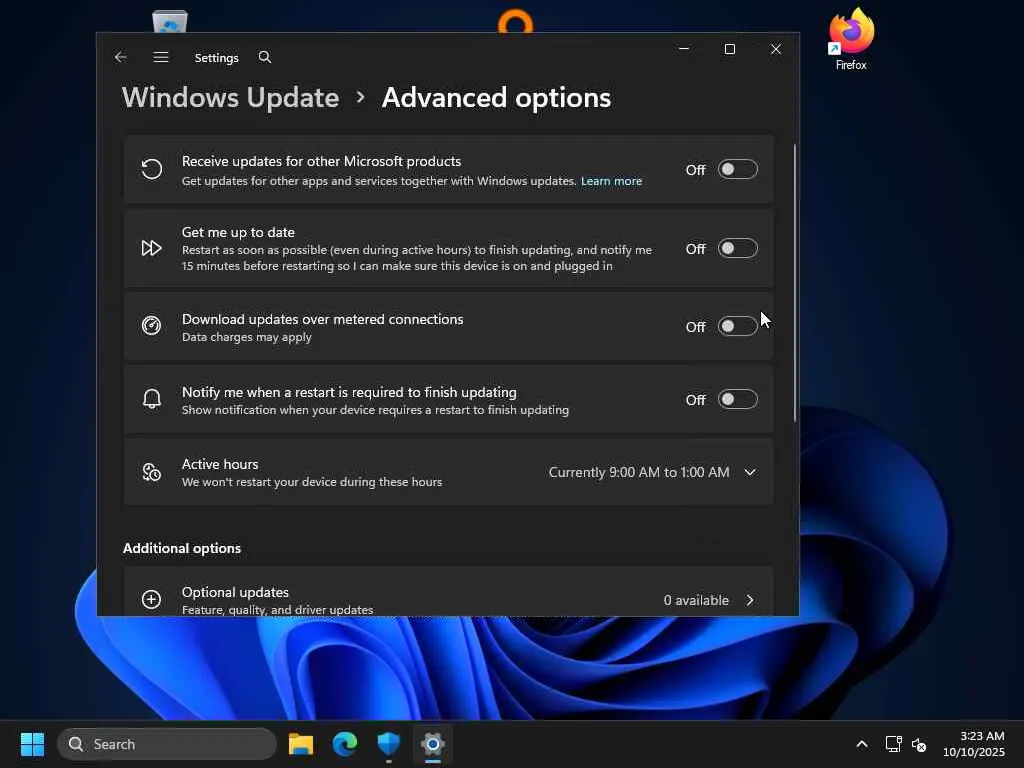Show hidden icons in the system tray
This screenshot has width=1024, height=768.
coord(862,744)
